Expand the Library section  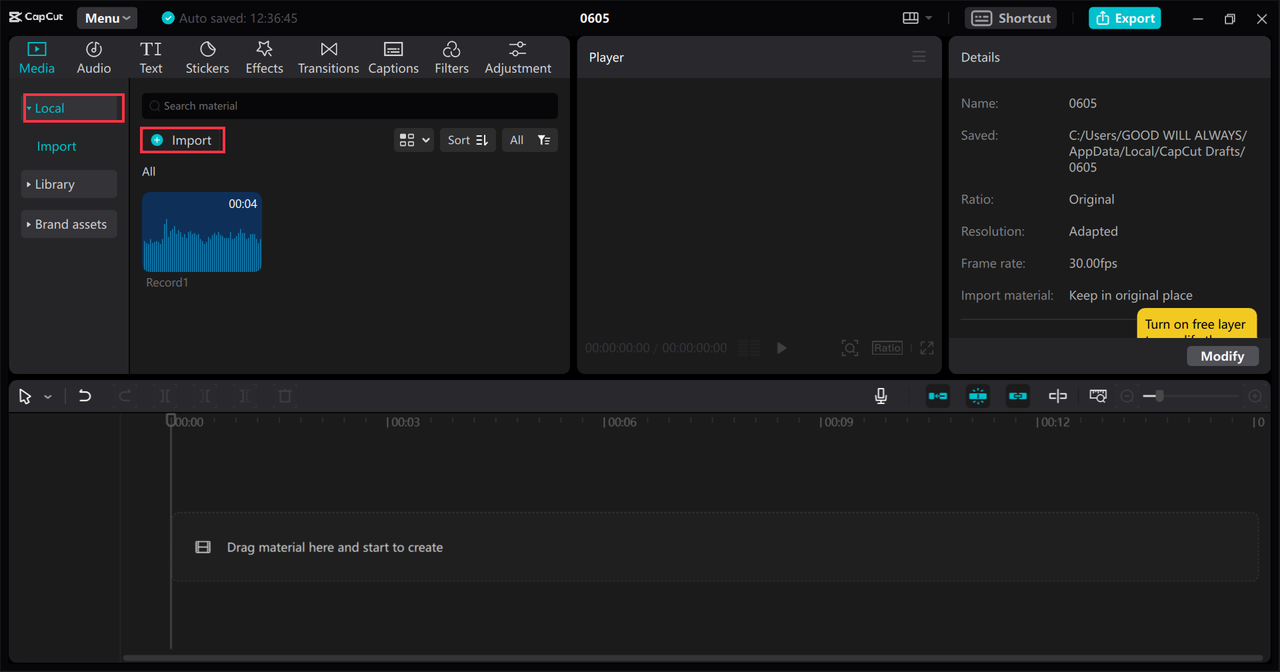69,184
